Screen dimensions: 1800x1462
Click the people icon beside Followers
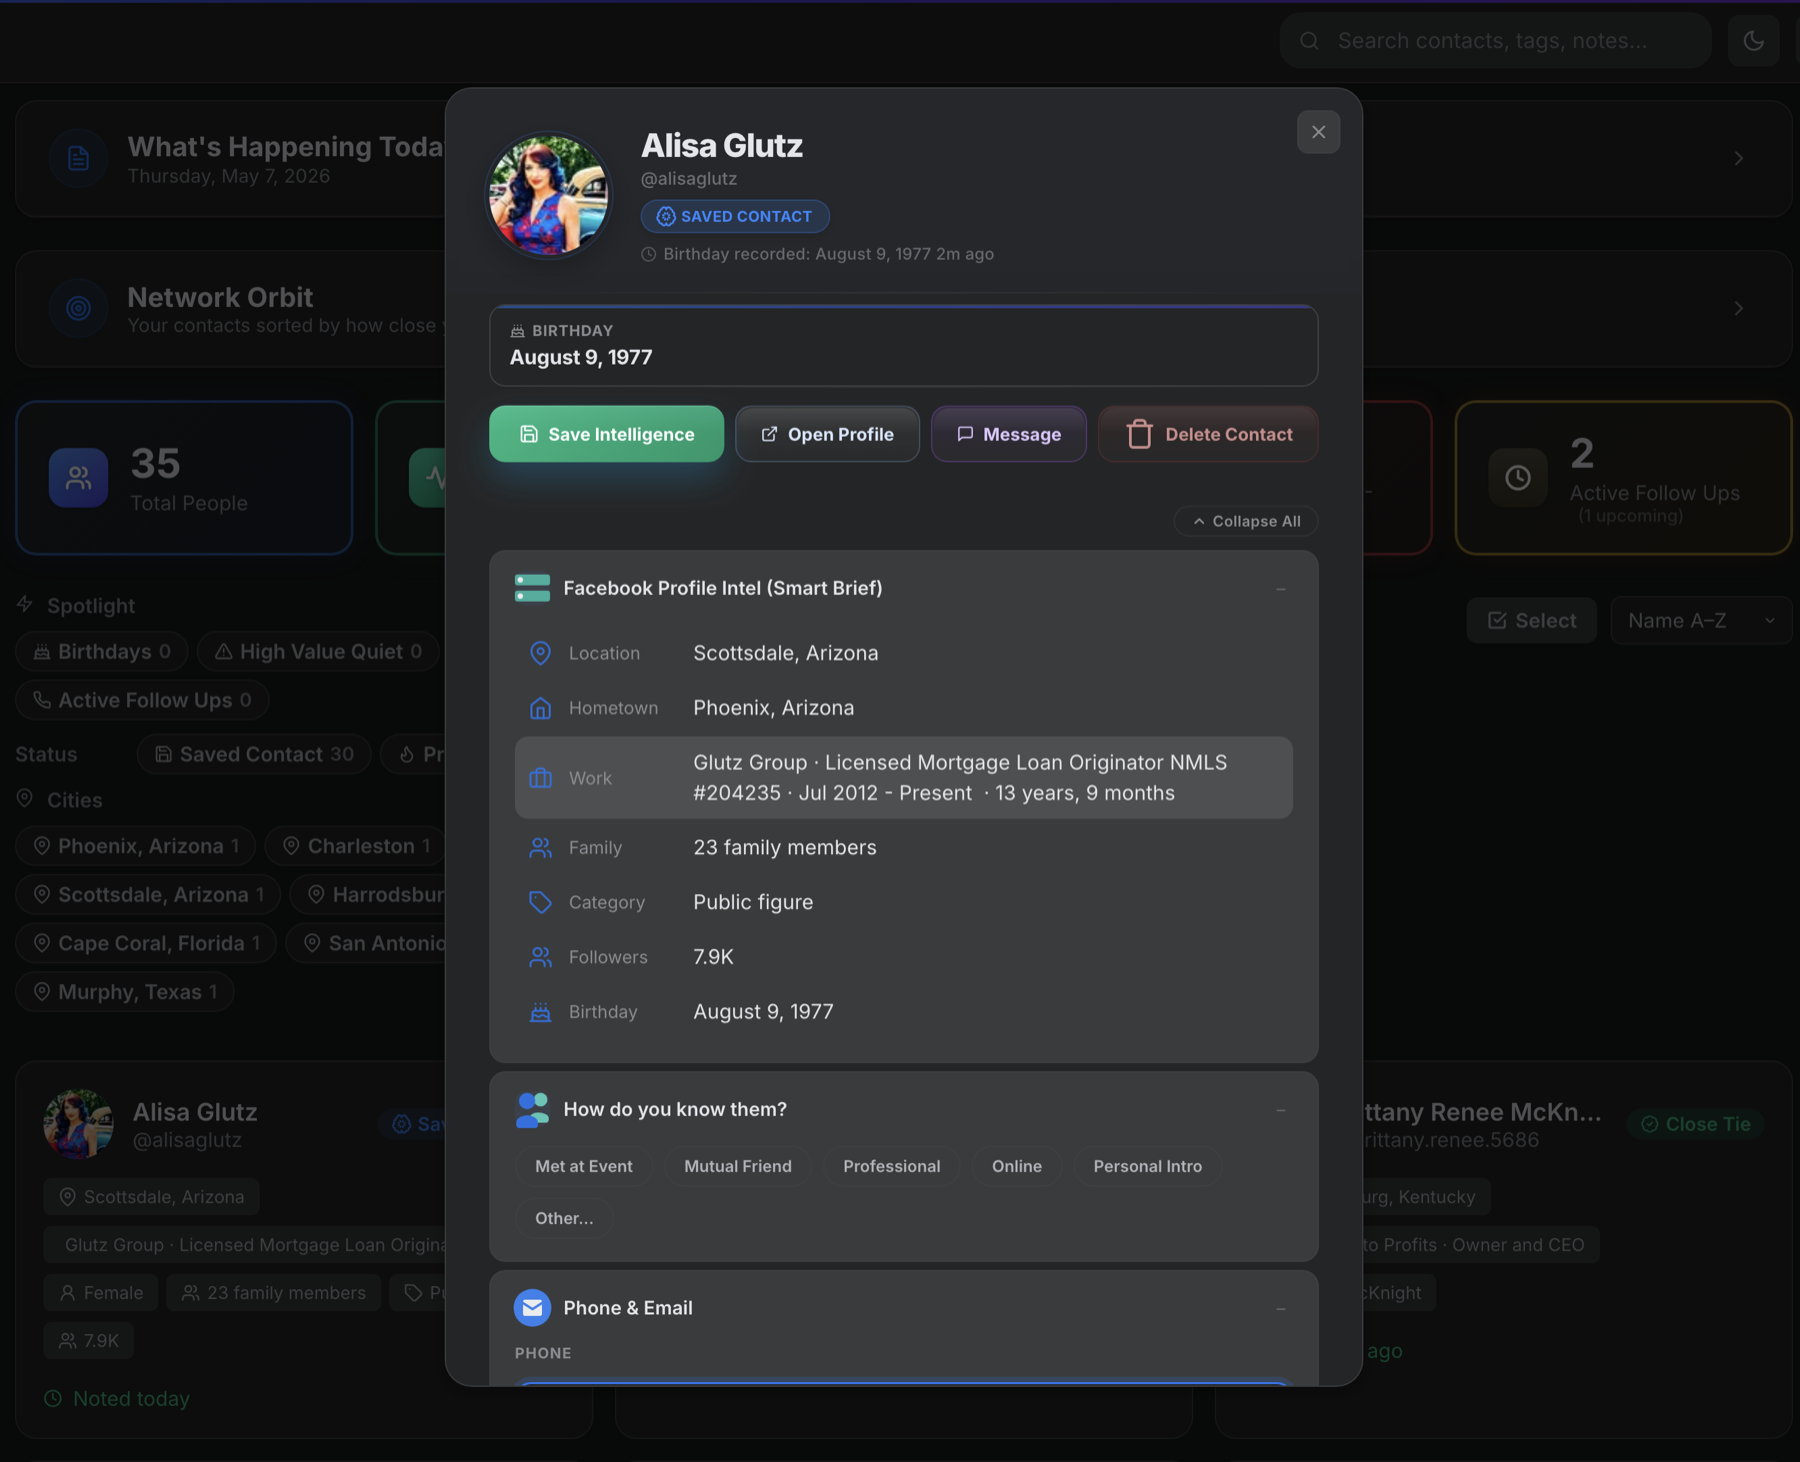[540, 957]
